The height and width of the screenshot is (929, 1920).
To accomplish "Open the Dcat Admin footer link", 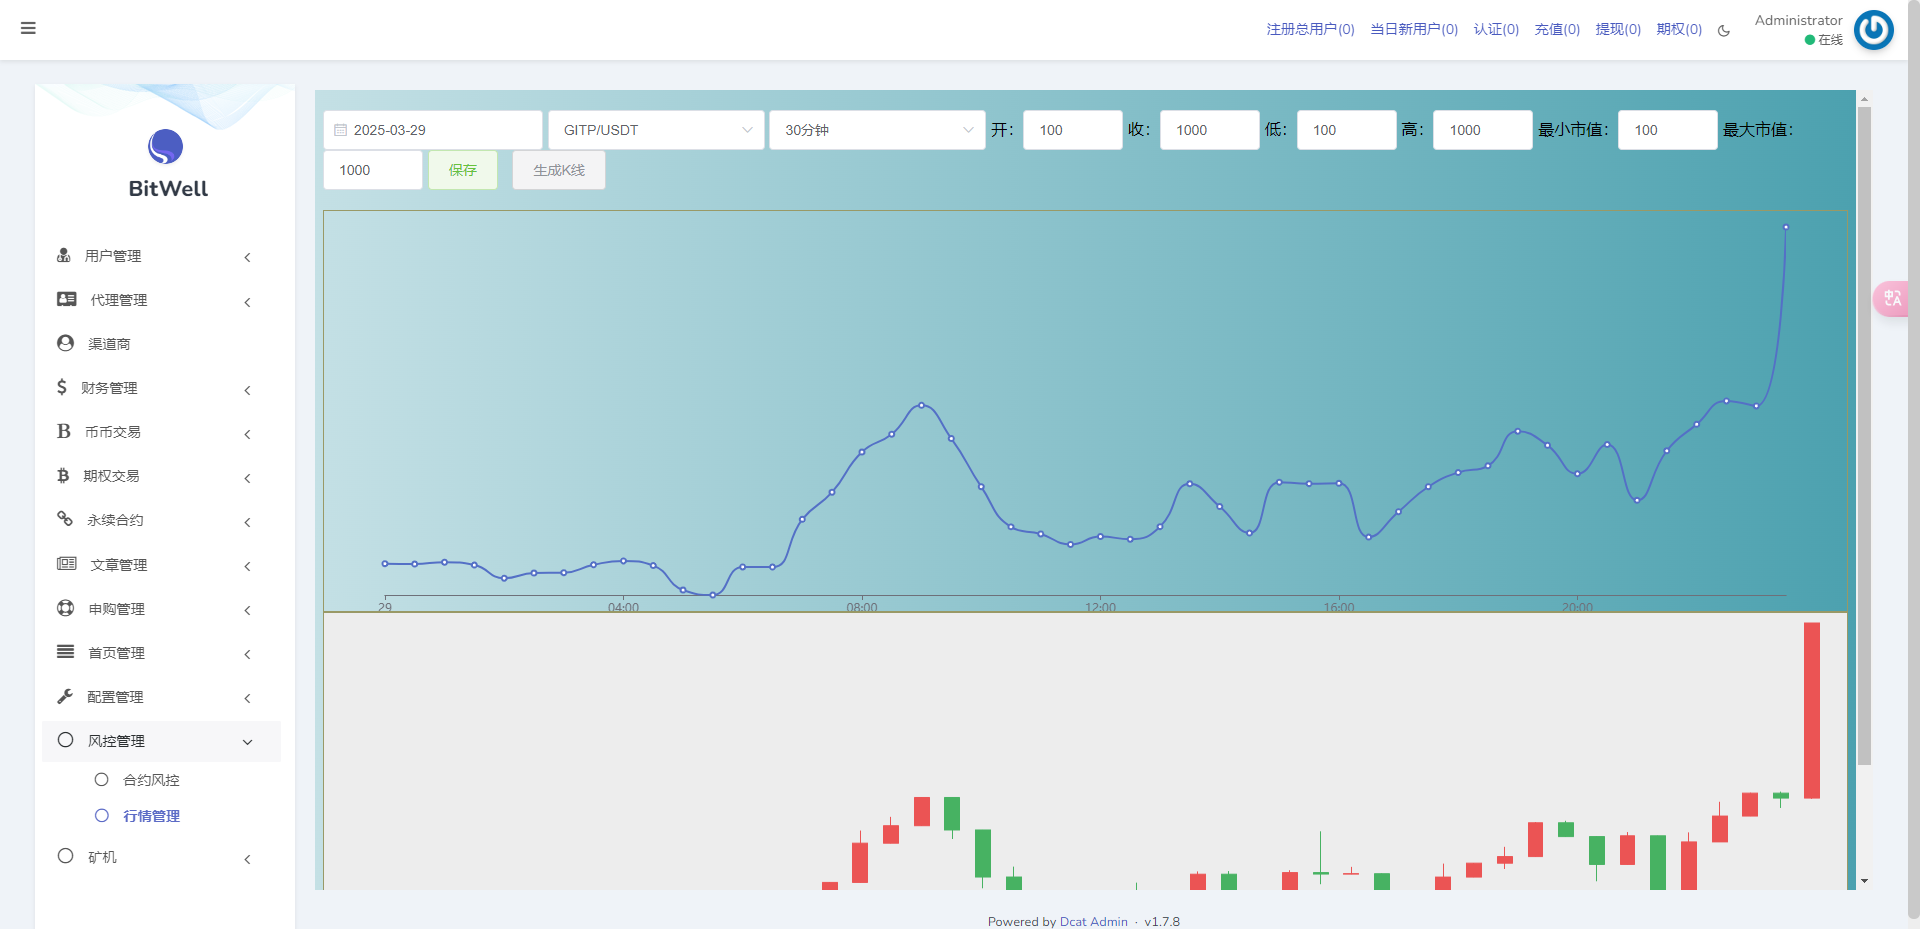I will tap(1093, 921).
